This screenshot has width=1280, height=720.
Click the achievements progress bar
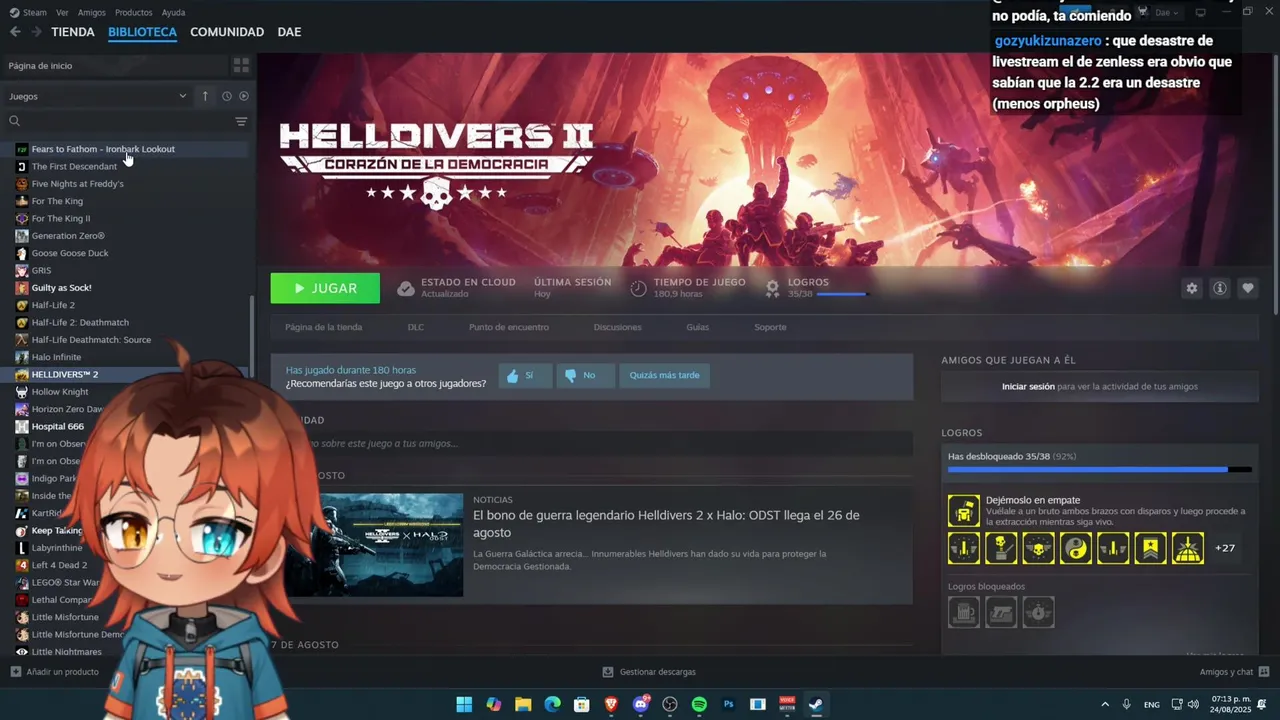1100,469
